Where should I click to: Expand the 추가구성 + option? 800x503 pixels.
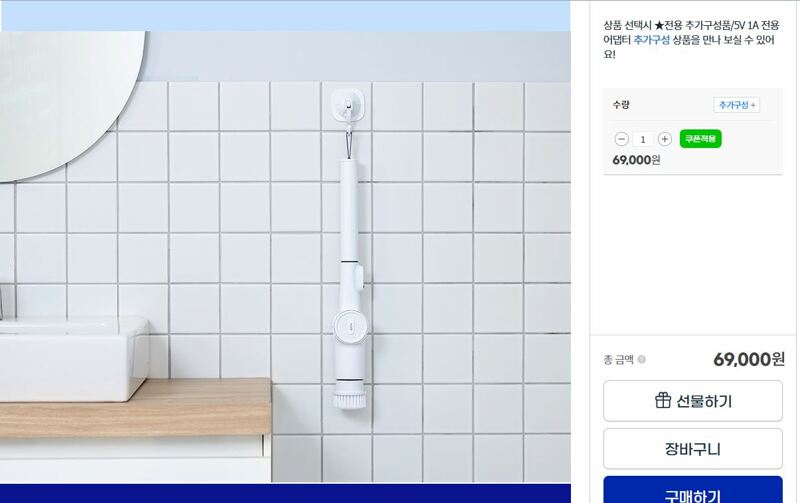(737, 105)
